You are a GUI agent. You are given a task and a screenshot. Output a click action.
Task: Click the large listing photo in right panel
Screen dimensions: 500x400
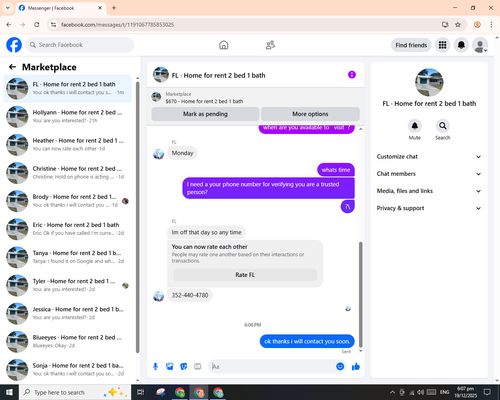429,82
